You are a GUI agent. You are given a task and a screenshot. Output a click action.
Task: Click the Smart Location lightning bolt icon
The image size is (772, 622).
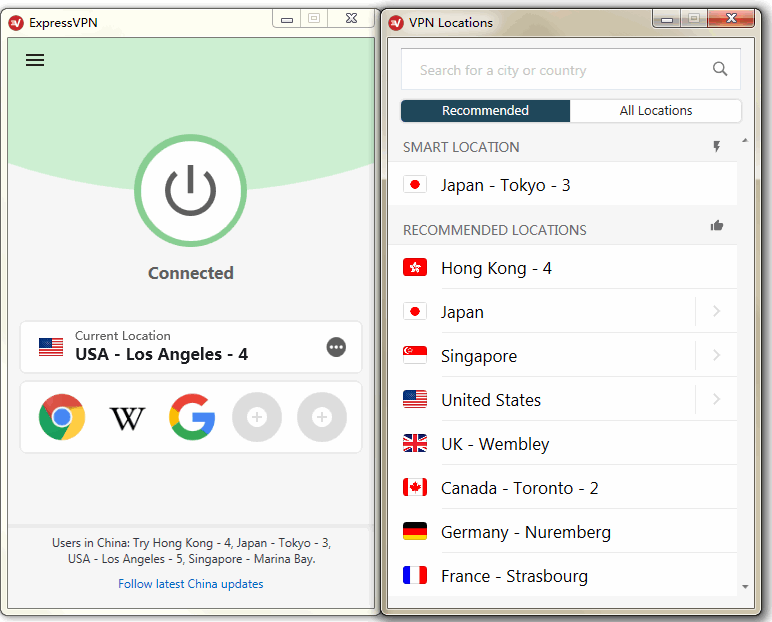tap(717, 147)
